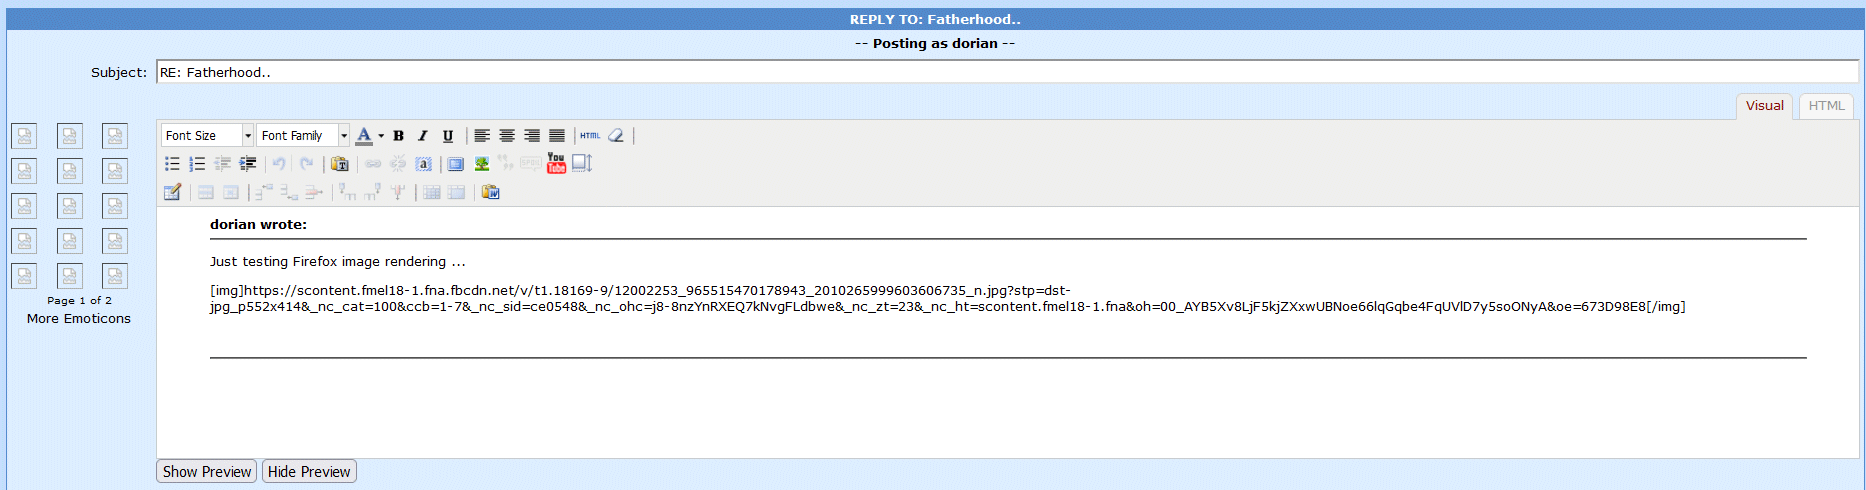1866x490 pixels.
Task: Insert a bulleted list
Action: click(x=172, y=164)
